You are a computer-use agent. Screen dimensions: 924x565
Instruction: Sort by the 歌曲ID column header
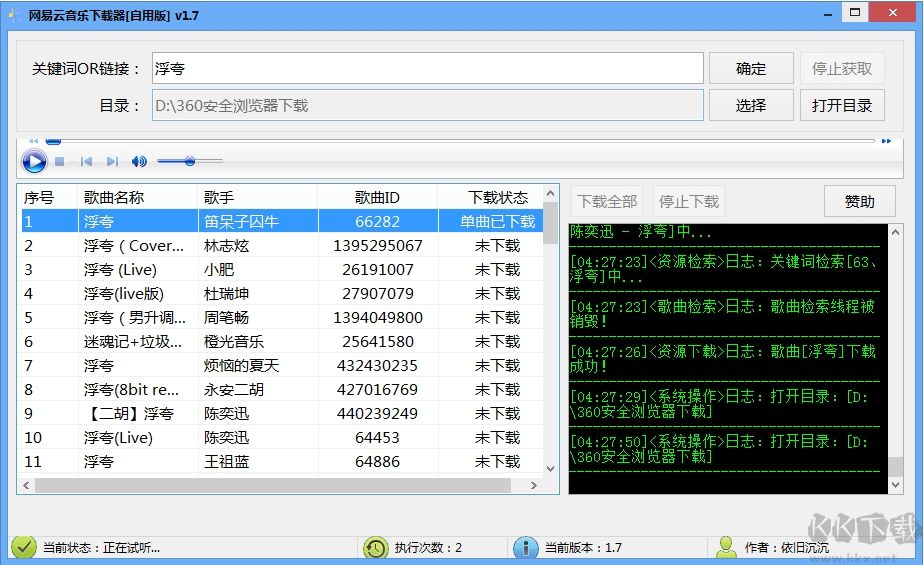point(377,197)
